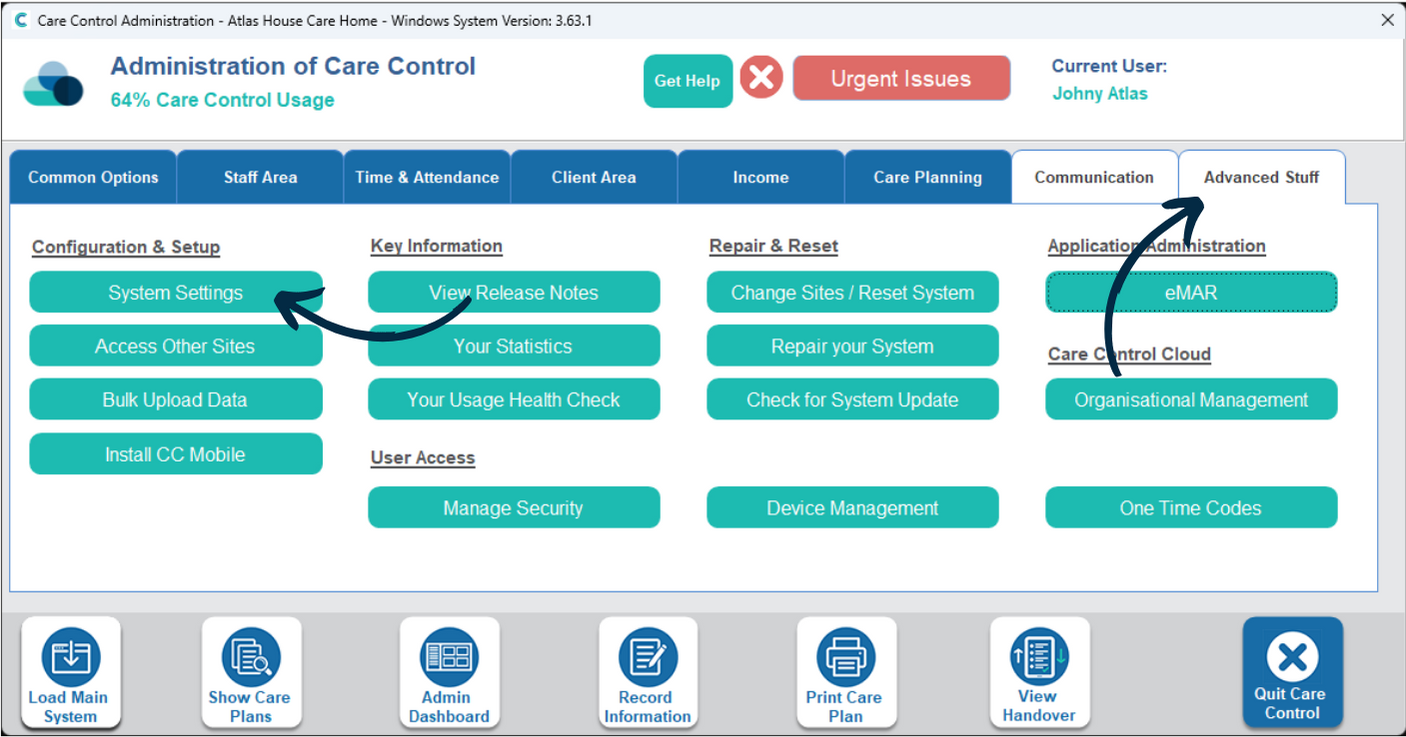The image size is (1406, 737).
Task: Click the Care Control cloud logo
Action: tap(53, 84)
